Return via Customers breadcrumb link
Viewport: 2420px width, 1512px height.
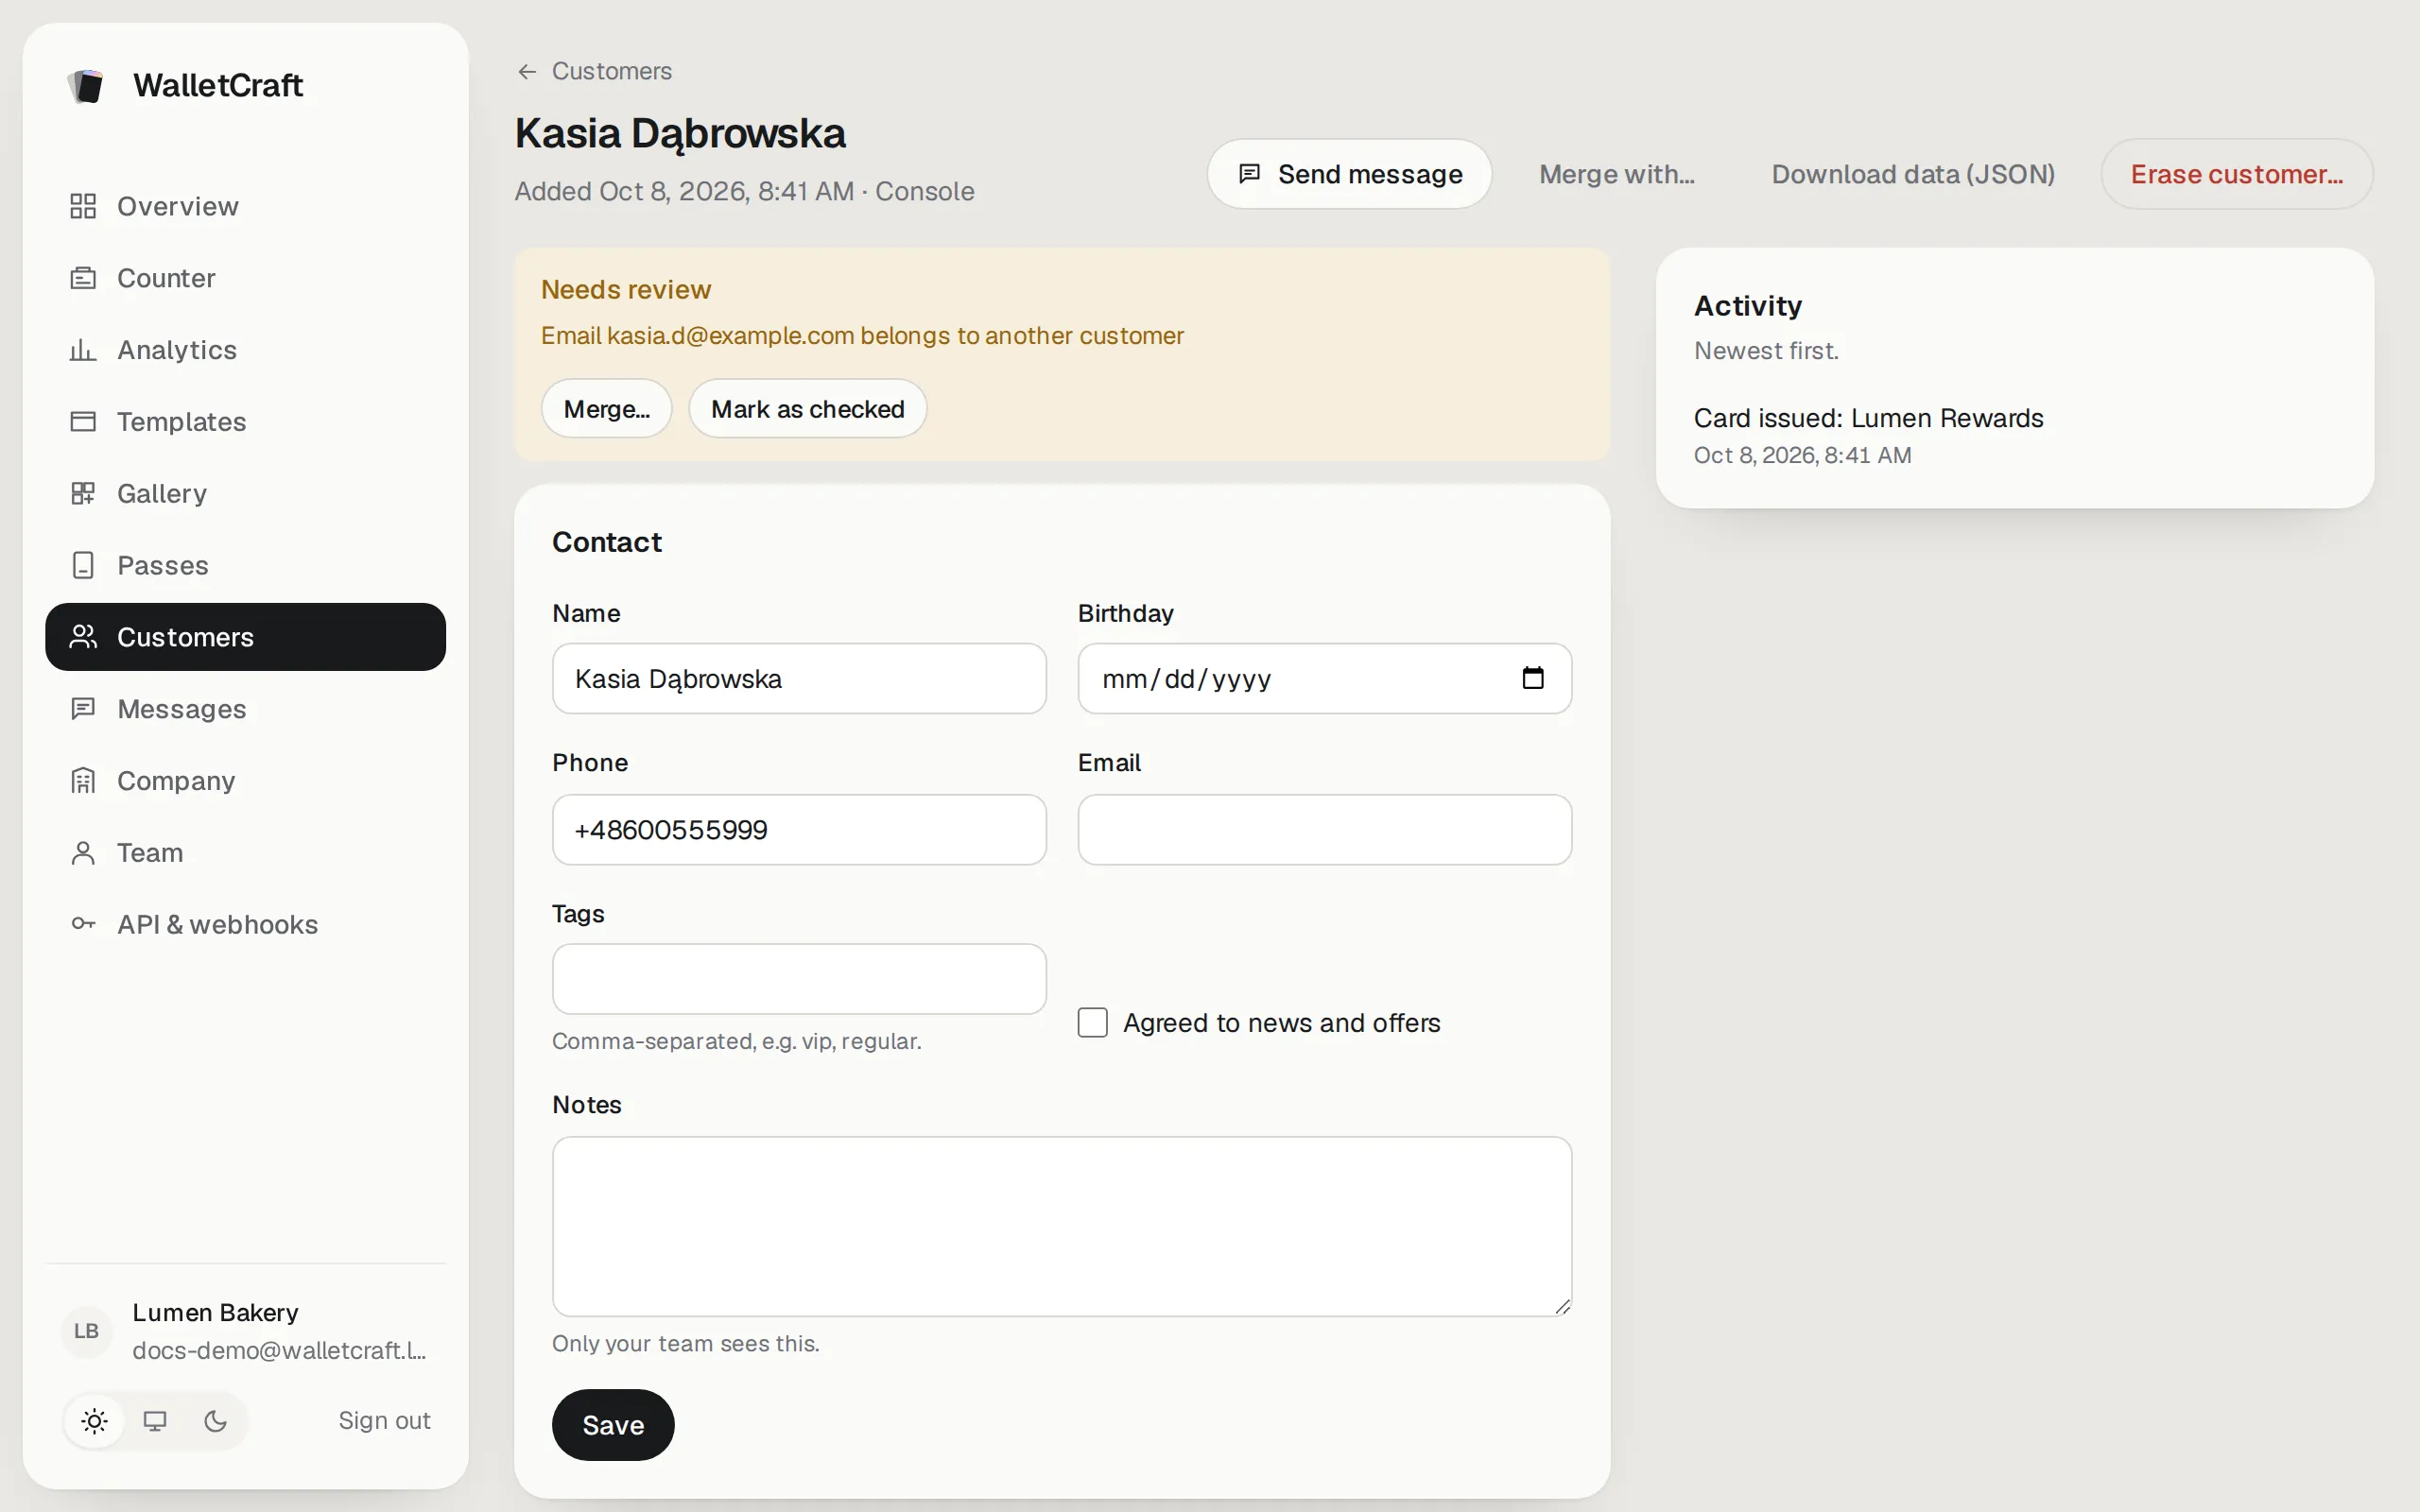(x=611, y=72)
